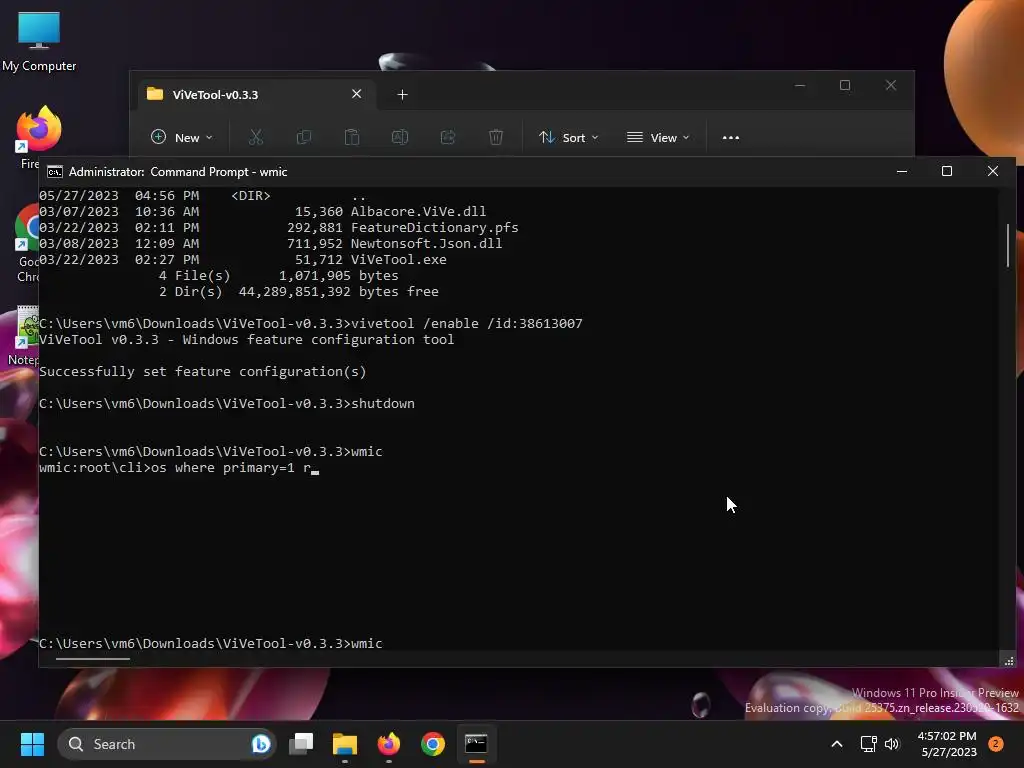Viewport: 1024px width, 768px height.
Task: Click the FeatureDictionary.pfs line
Action: [x=279, y=227]
